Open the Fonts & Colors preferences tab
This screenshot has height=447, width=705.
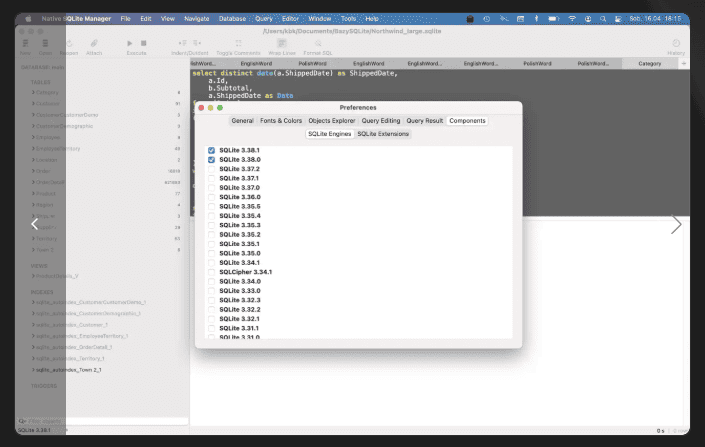(281, 121)
